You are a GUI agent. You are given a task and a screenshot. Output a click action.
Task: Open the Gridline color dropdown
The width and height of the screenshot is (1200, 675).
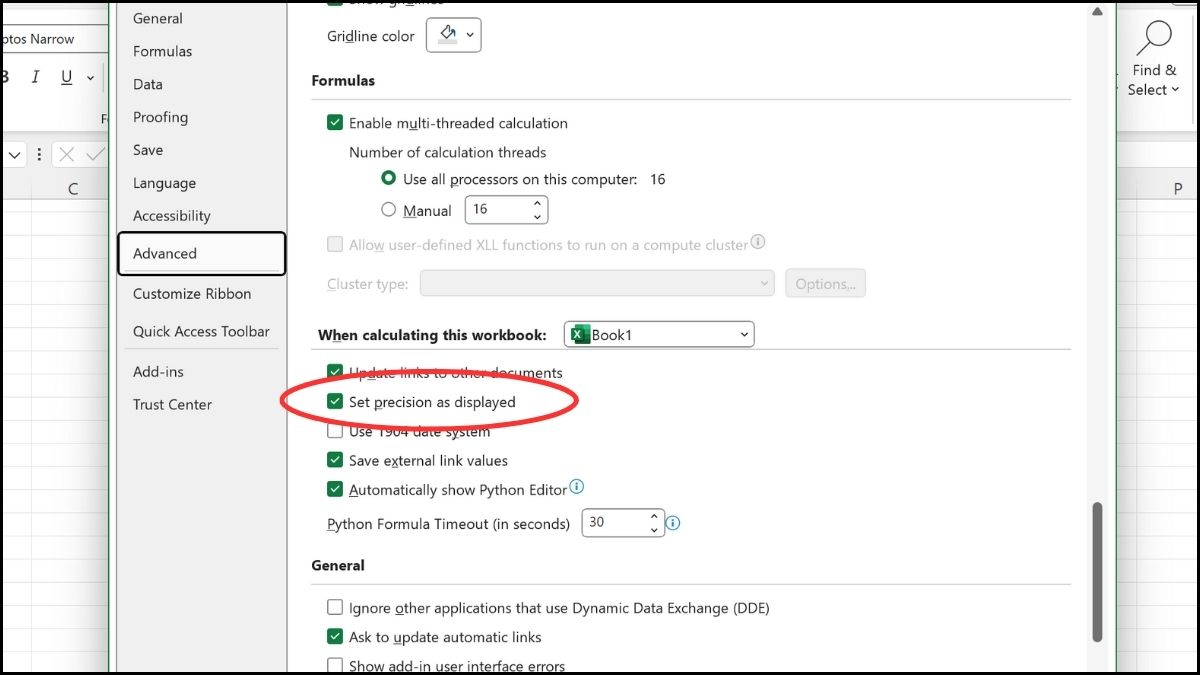click(455, 36)
